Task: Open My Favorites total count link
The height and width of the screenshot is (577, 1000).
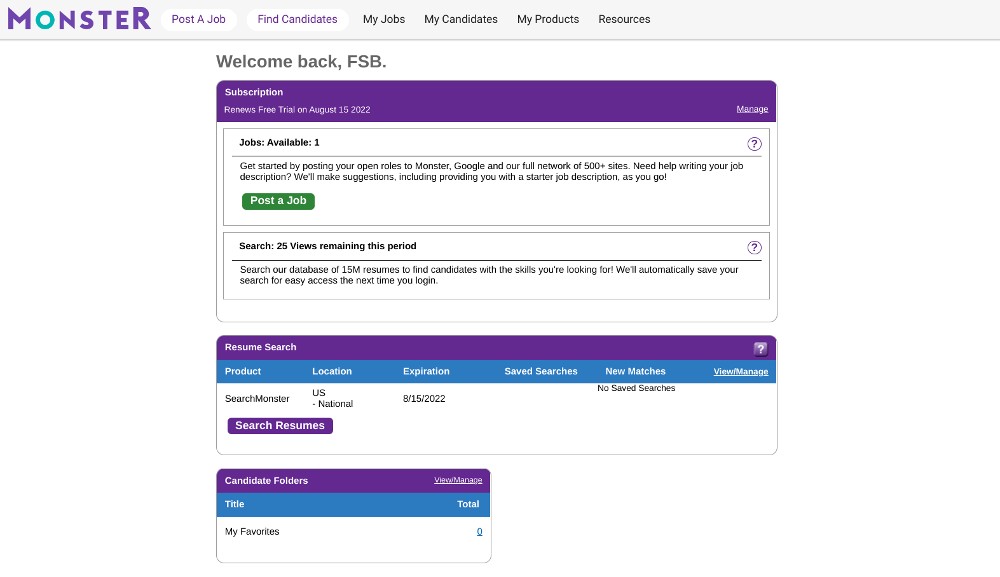Action: [x=480, y=532]
